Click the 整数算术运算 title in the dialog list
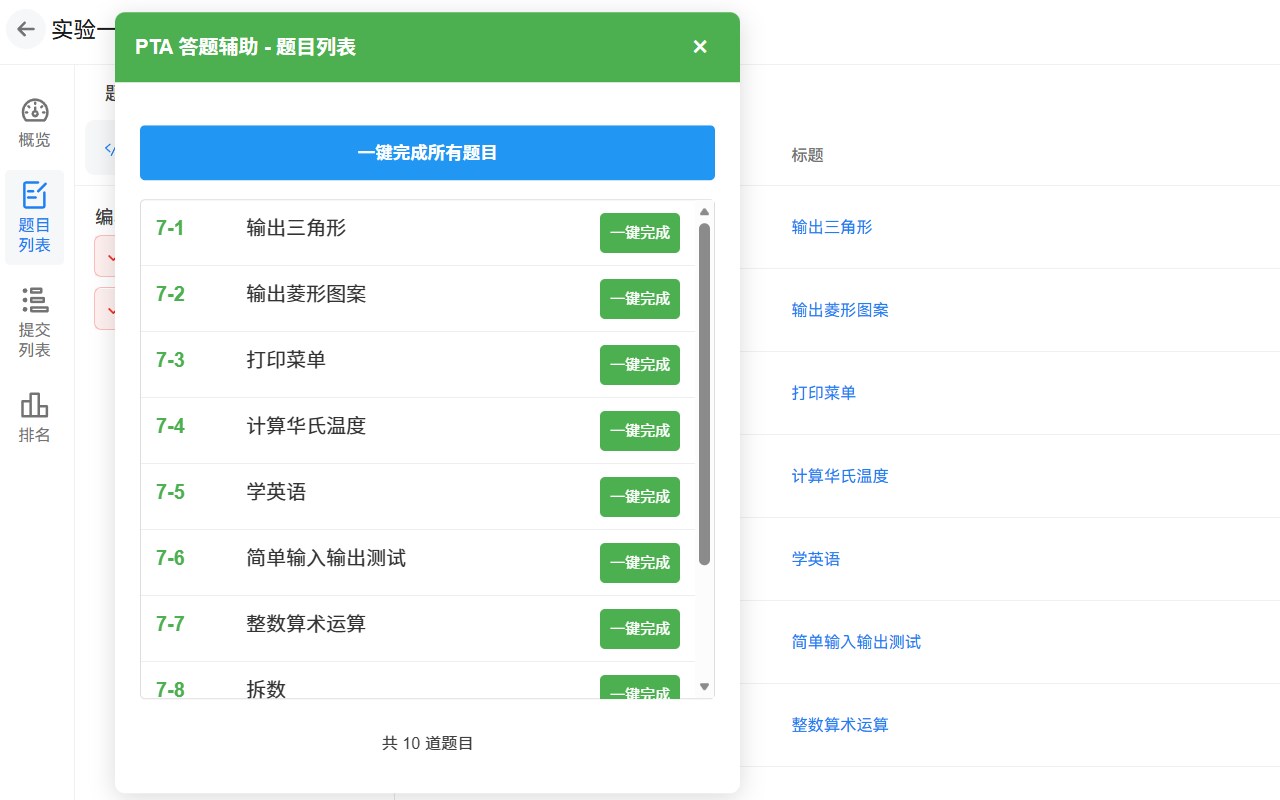 (306, 624)
